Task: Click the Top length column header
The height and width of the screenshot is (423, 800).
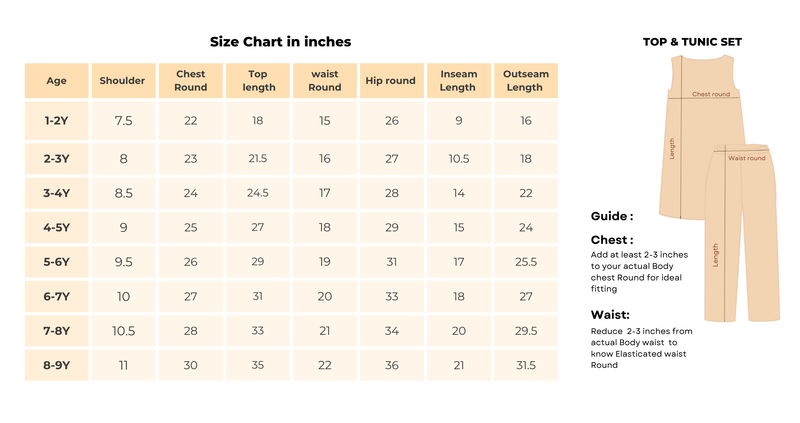Action: [x=257, y=81]
